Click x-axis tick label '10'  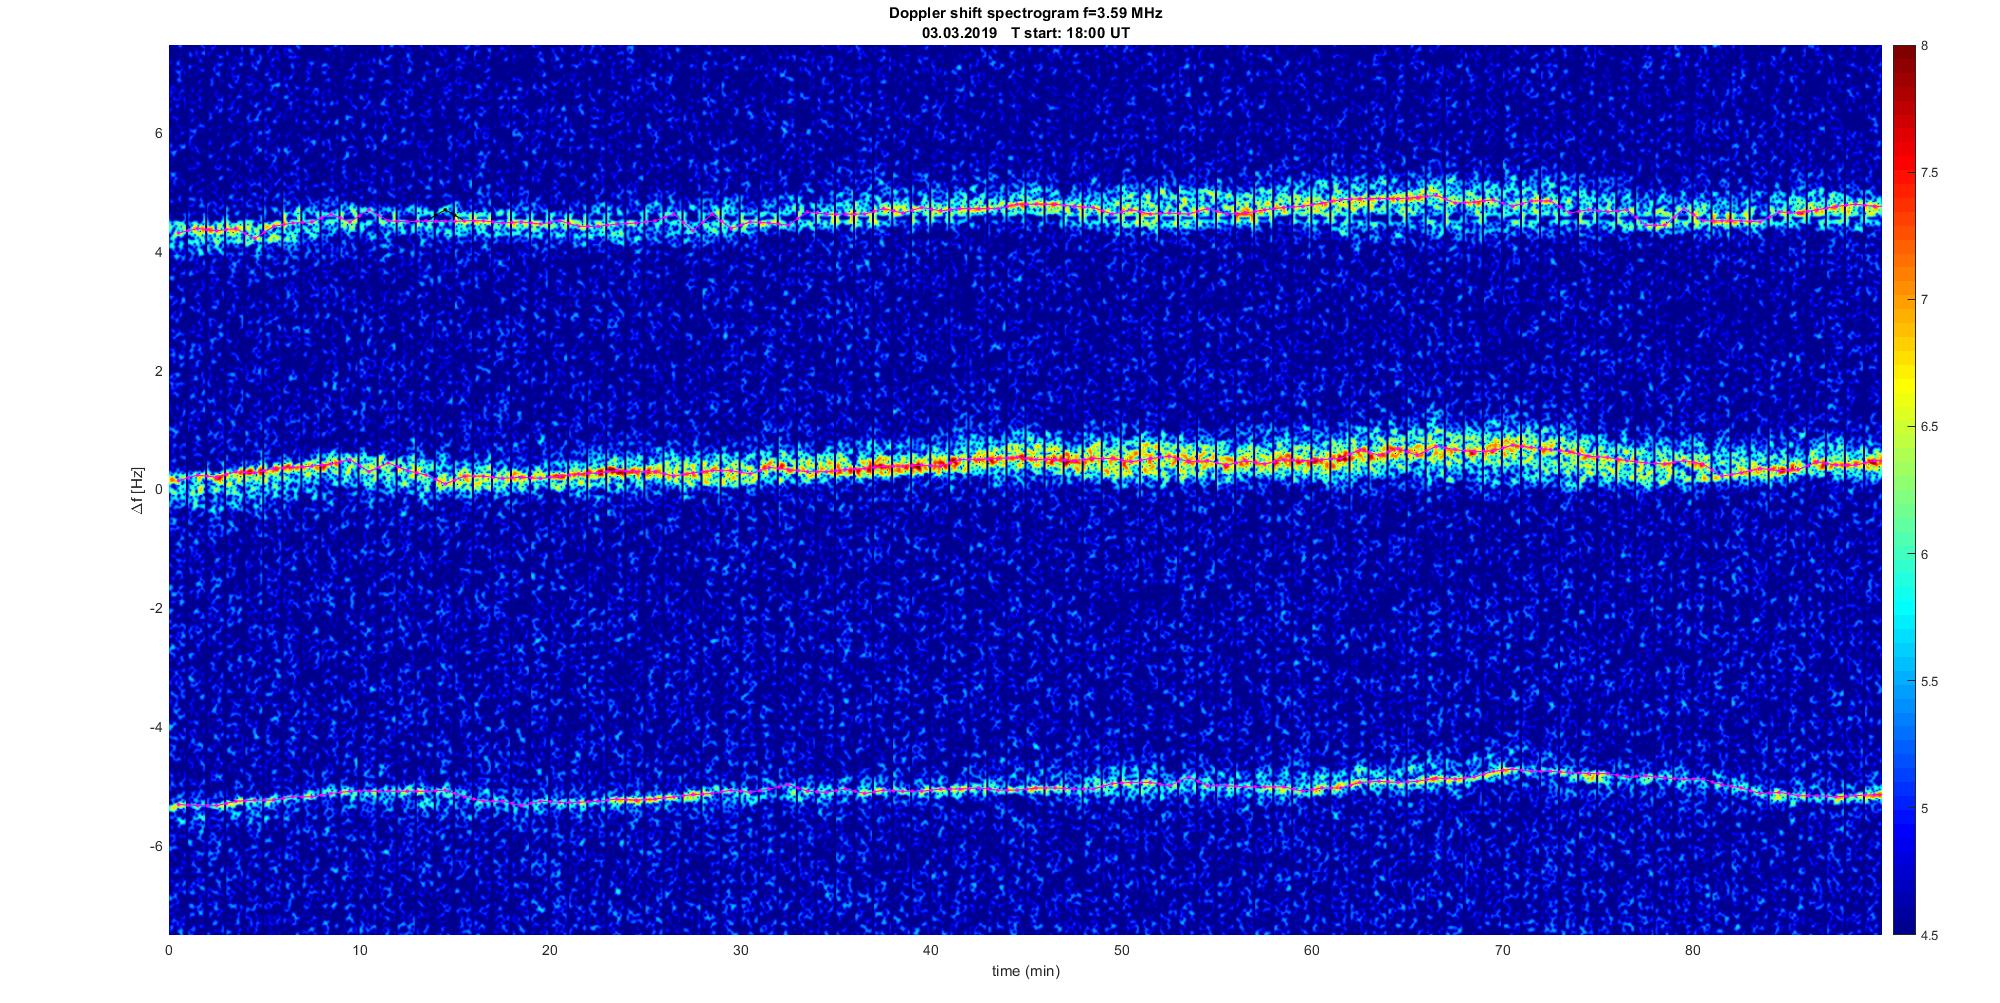click(x=360, y=950)
